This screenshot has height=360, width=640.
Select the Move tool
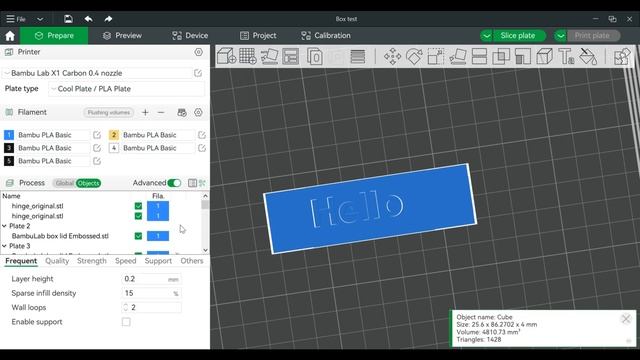point(392,56)
